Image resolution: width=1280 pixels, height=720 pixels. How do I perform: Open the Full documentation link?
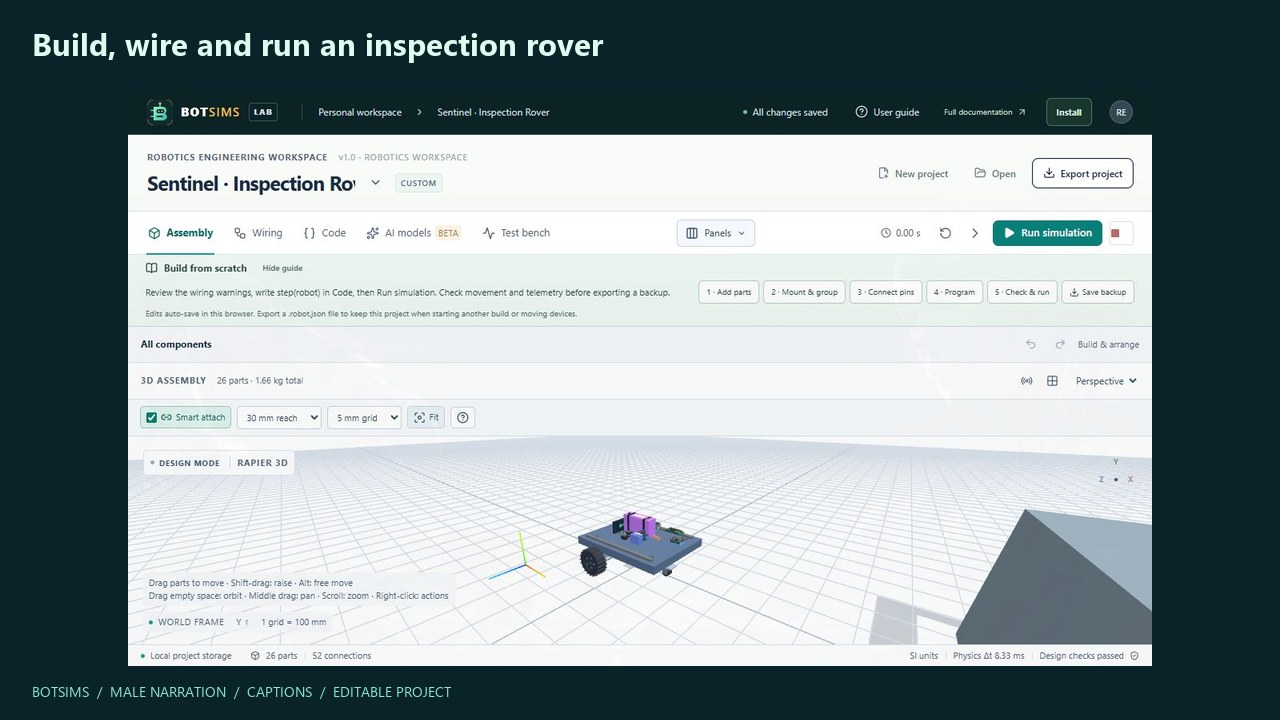click(985, 112)
